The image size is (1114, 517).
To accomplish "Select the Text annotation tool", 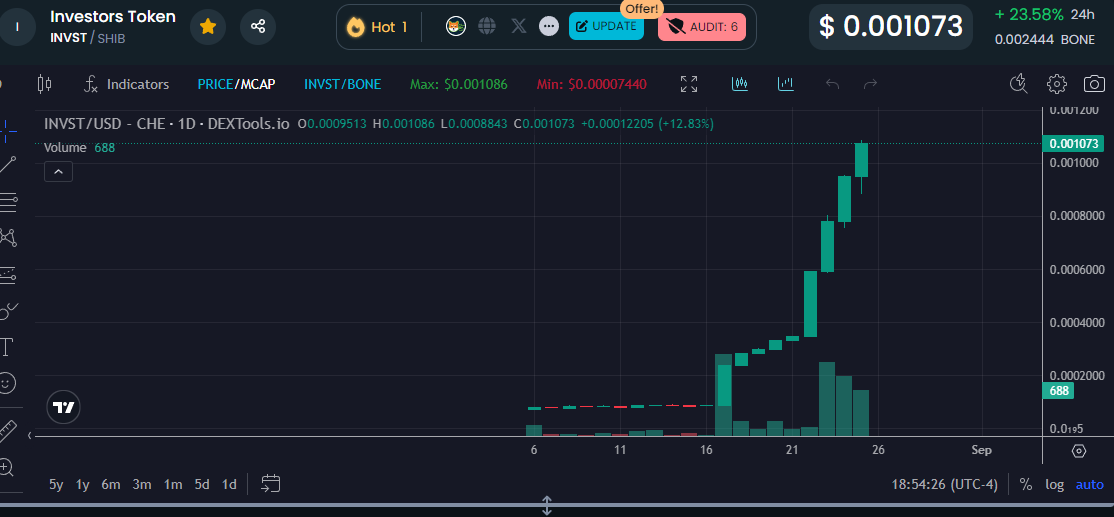I will coord(7,347).
